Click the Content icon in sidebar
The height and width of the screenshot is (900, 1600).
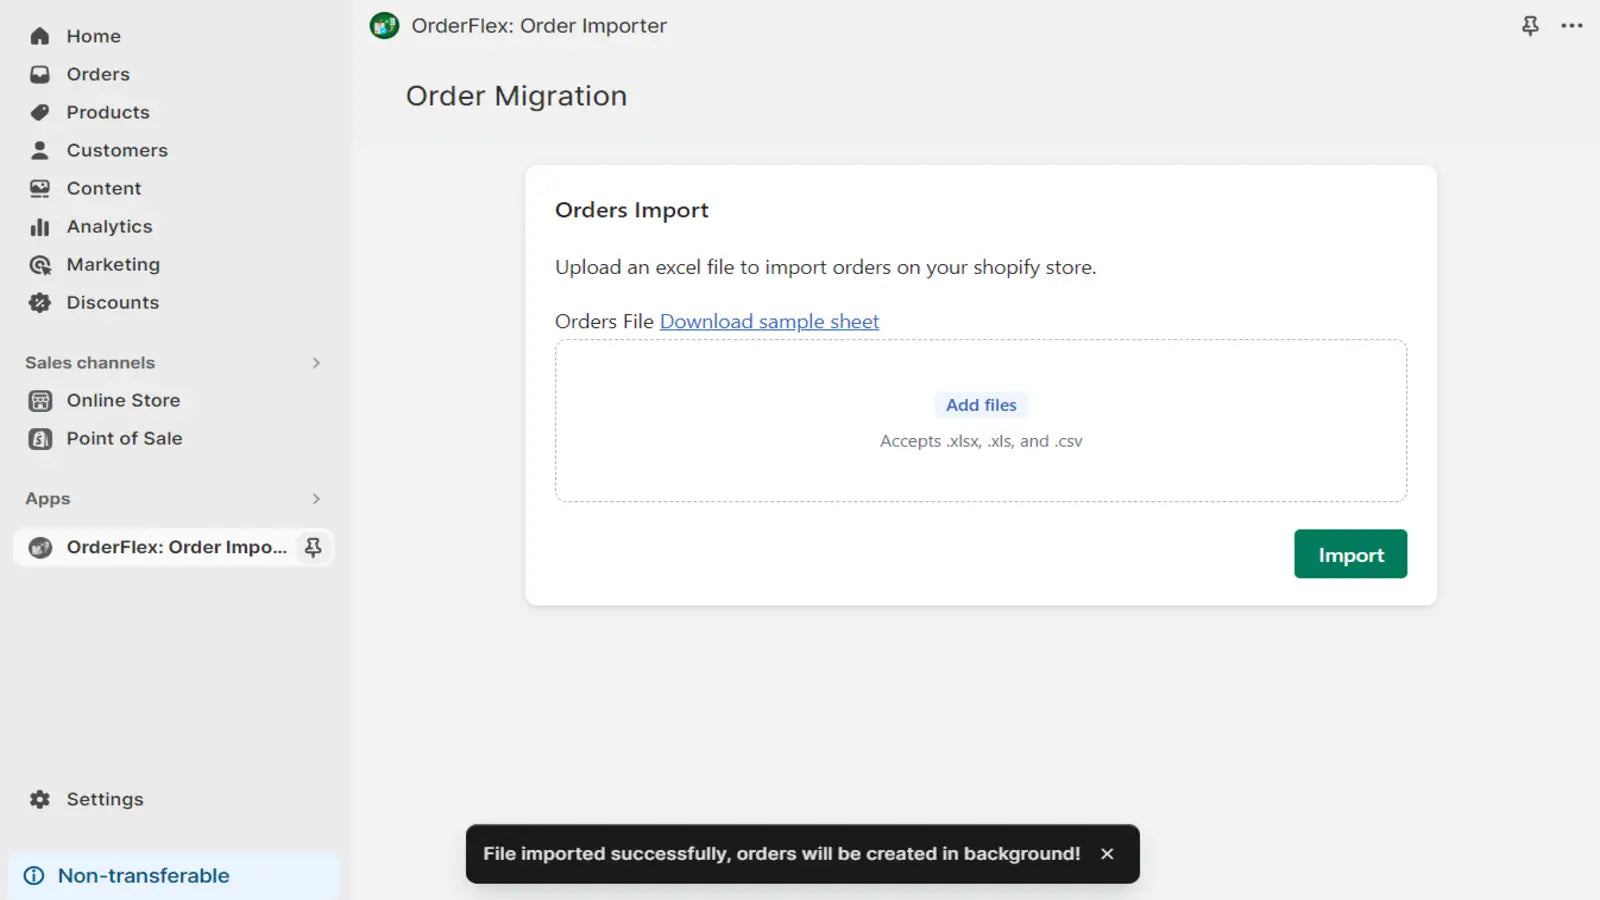tap(40, 188)
